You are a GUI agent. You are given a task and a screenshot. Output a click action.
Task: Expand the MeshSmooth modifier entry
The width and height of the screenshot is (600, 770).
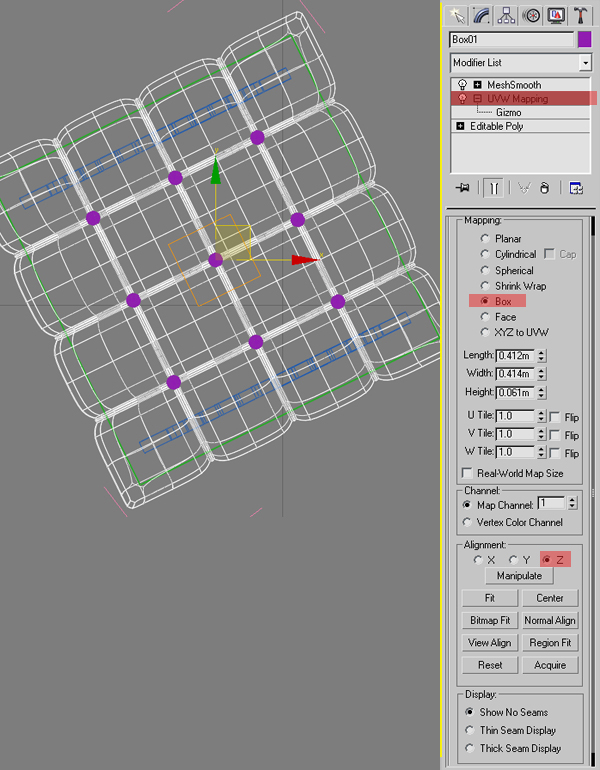click(x=477, y=85)
